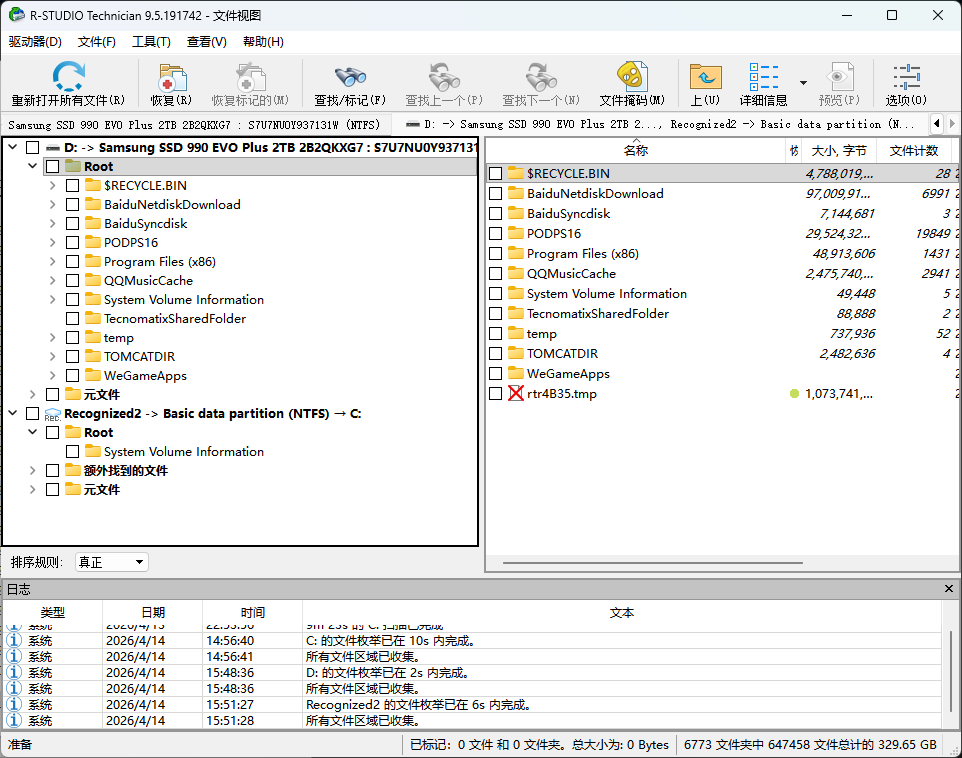Screen dimensions: 962x758
Task: Check the BaiduNetdiskDownload checkbox in tree
Action: pyautogui.click(x=73, y=205)
